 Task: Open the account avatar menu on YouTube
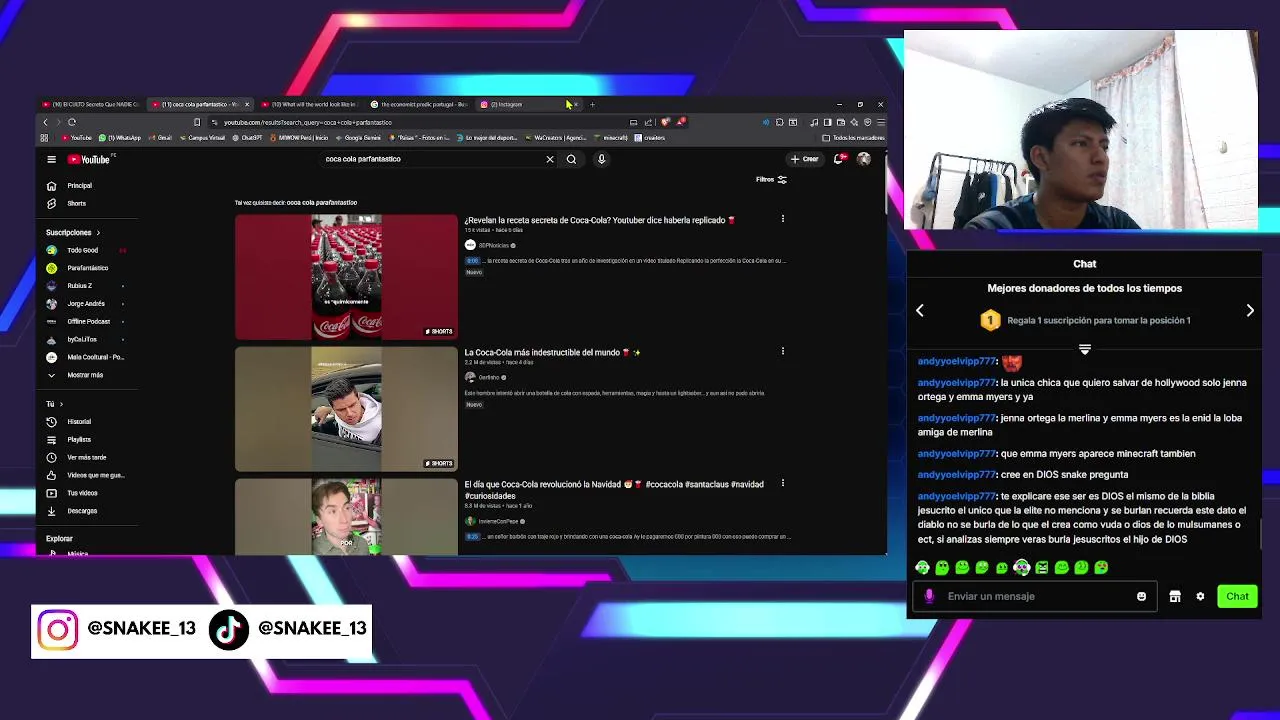coord(864,159)
